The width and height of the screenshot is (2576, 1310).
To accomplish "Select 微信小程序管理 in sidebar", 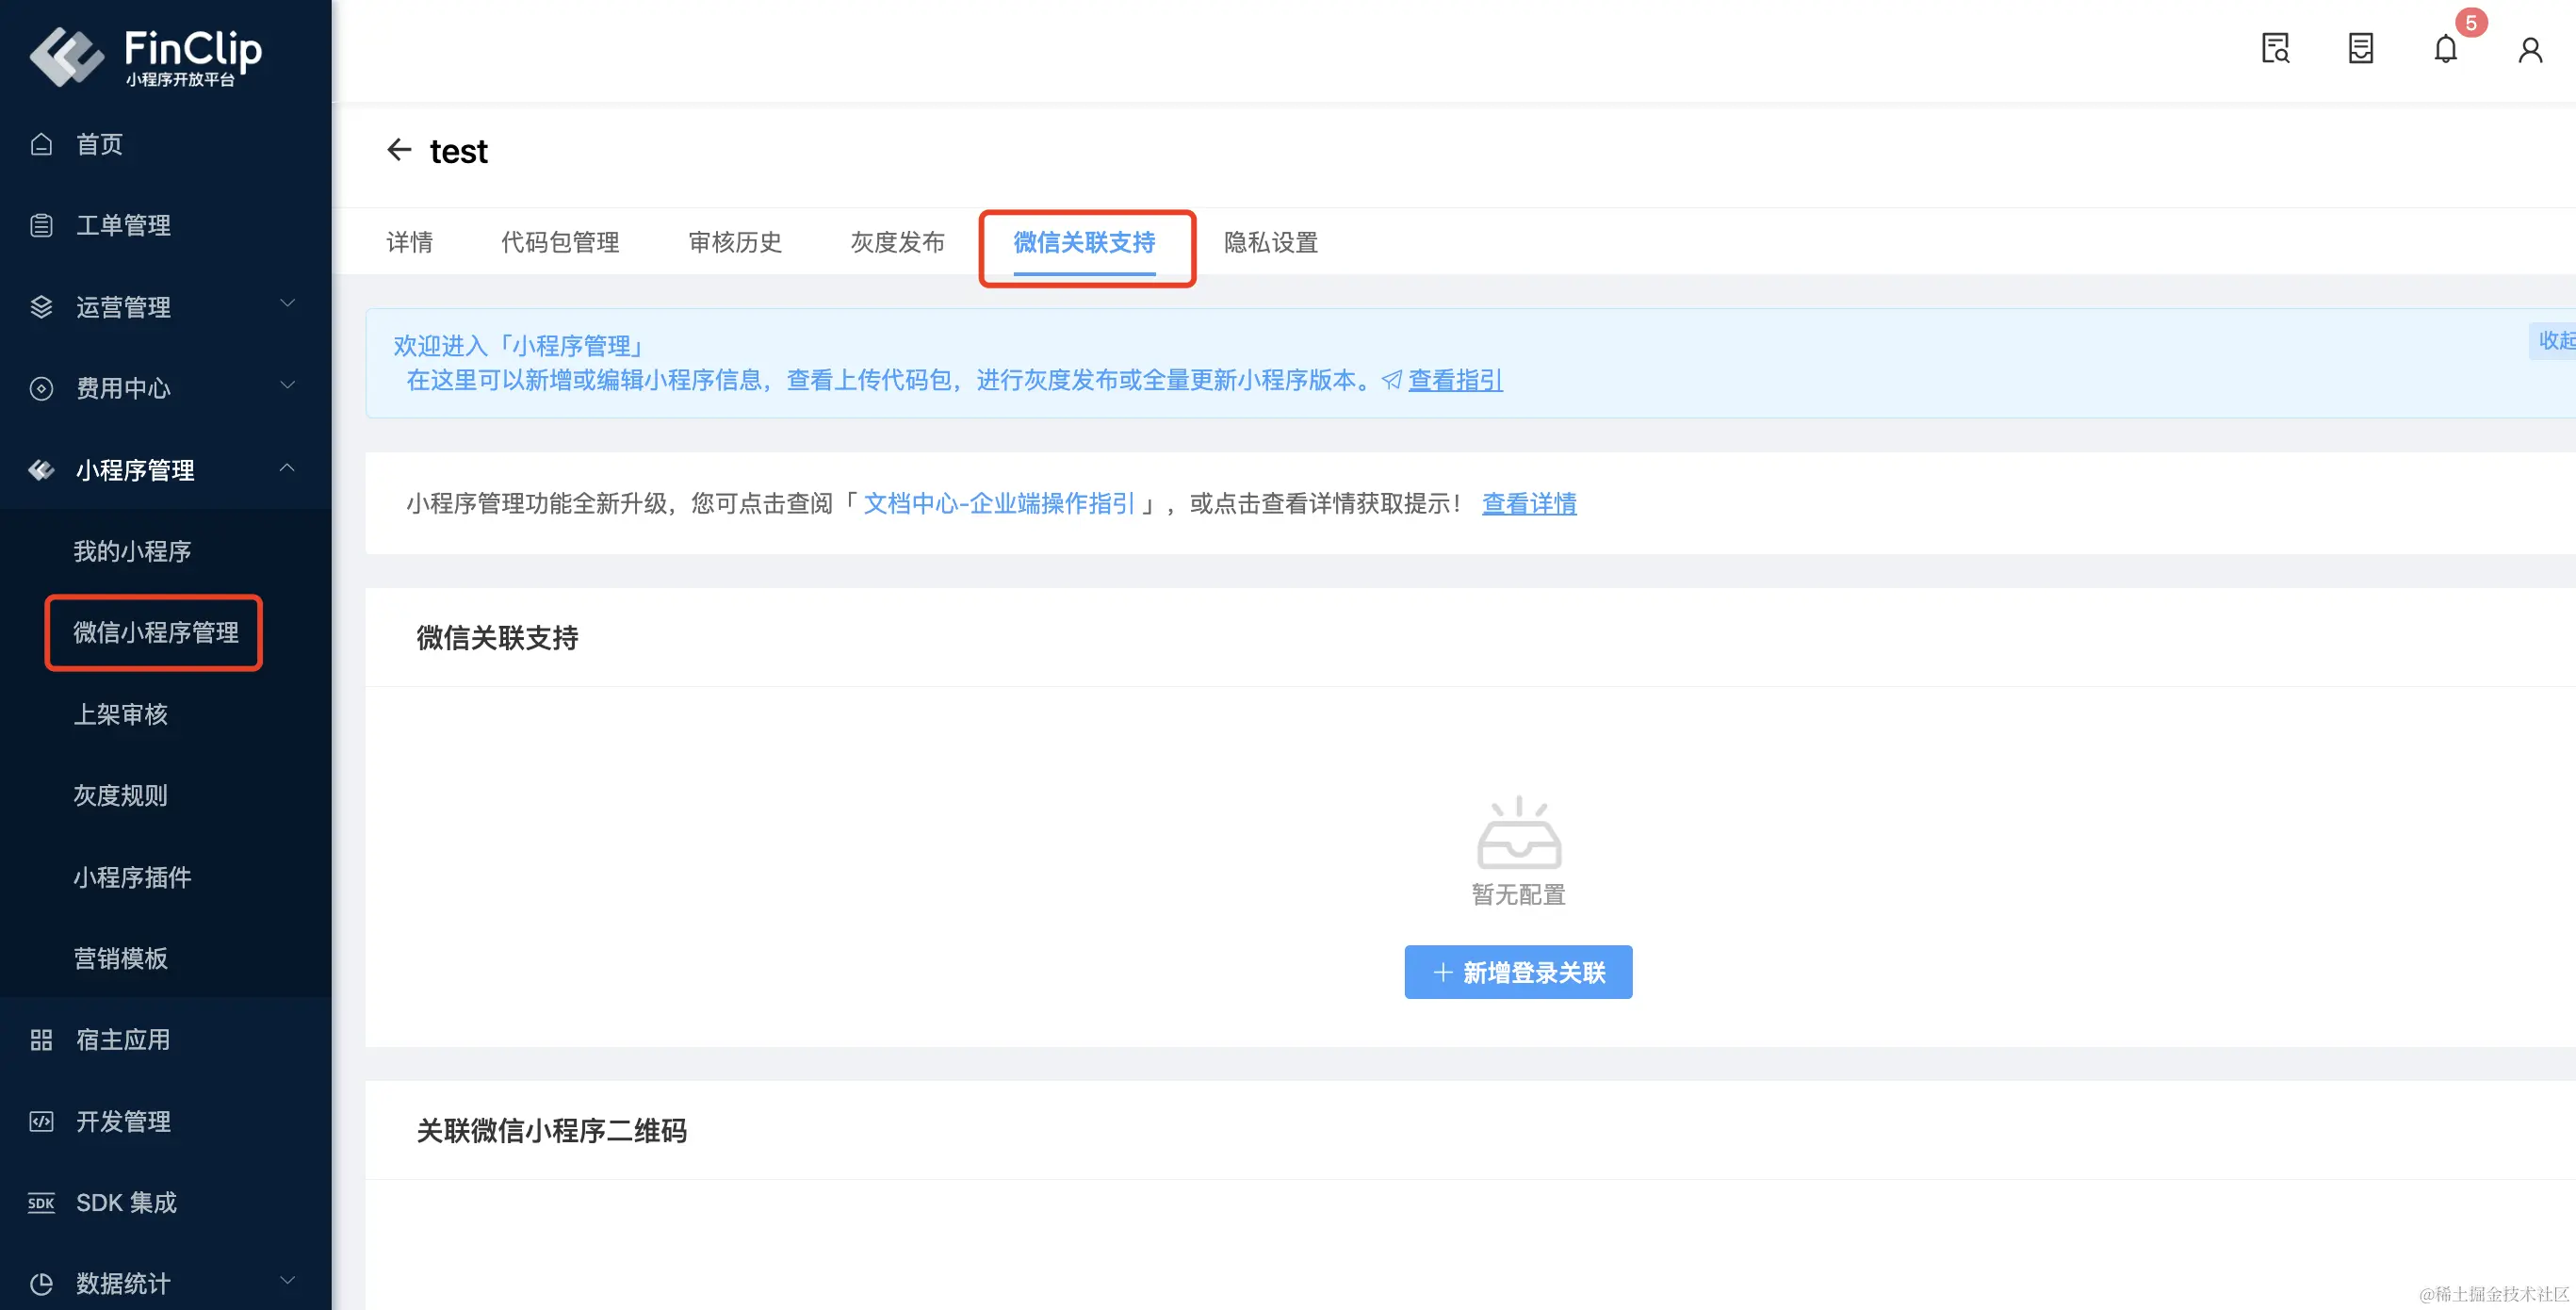I will (x=155, y=632).
